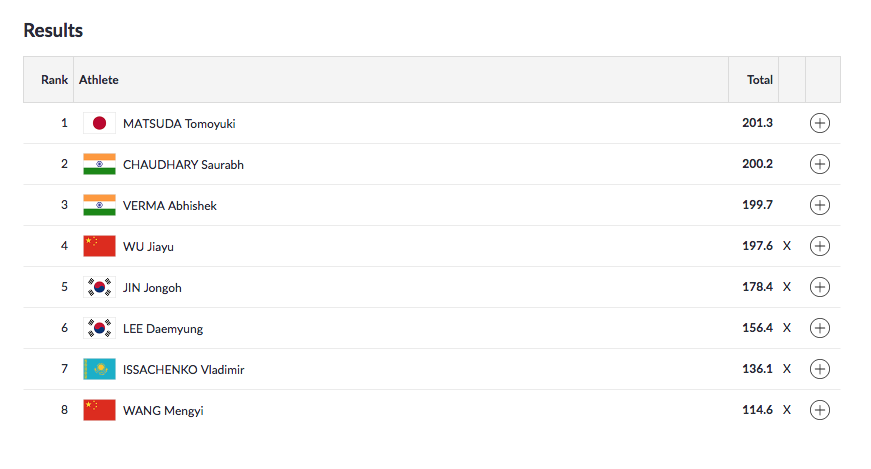Click the 201.3 total score
Viewport: 871px width, 469px height.
coord(757,124)
